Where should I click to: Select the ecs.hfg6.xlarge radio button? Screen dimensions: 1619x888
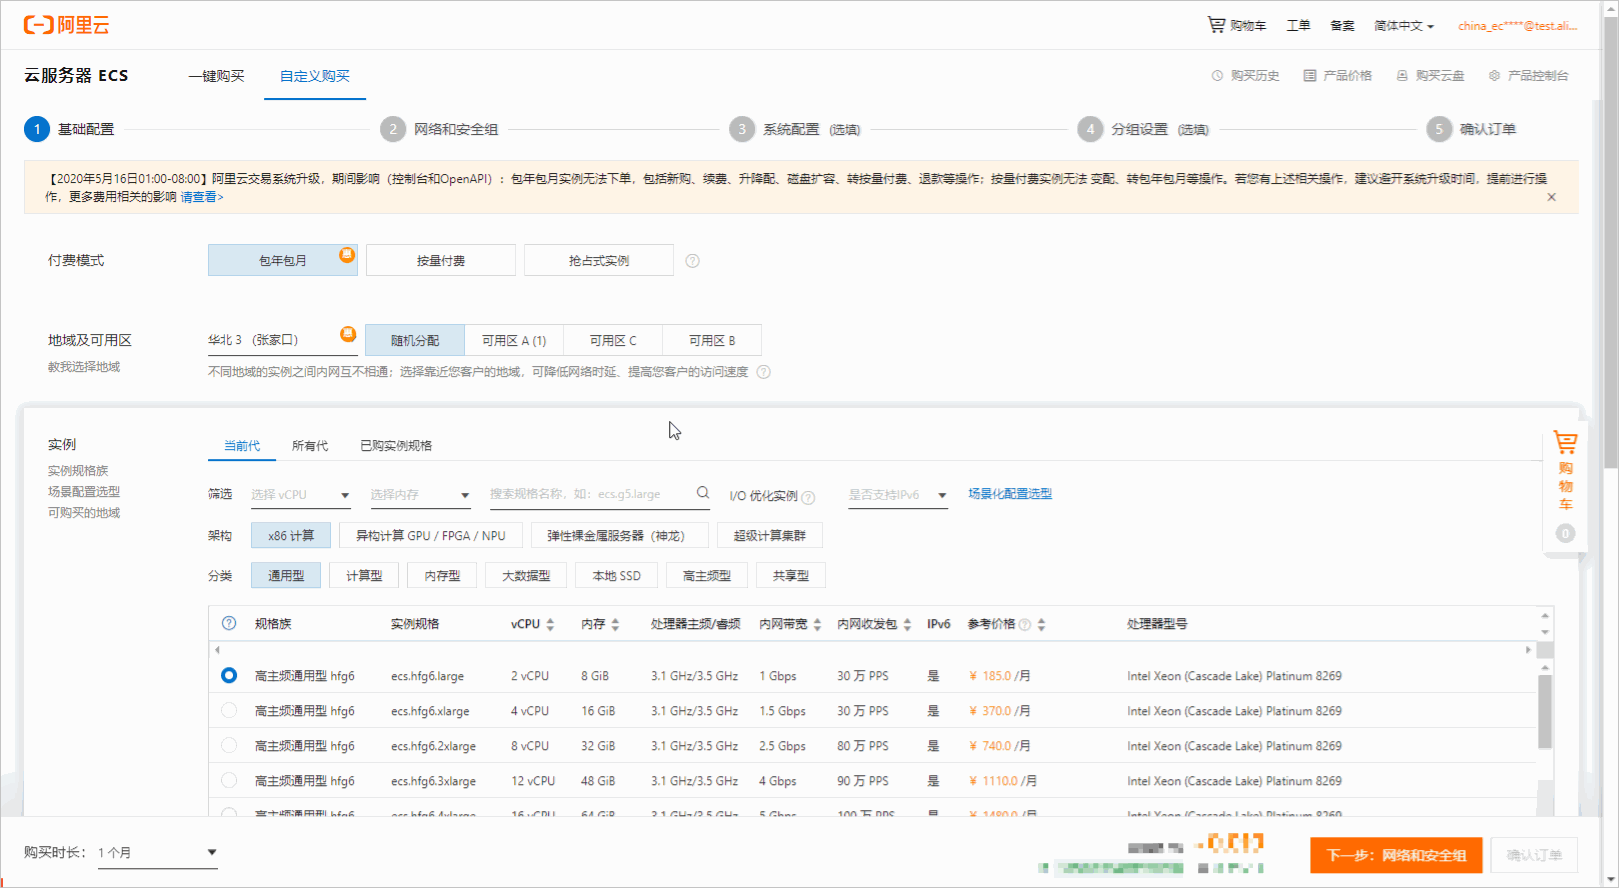point(229,711)
